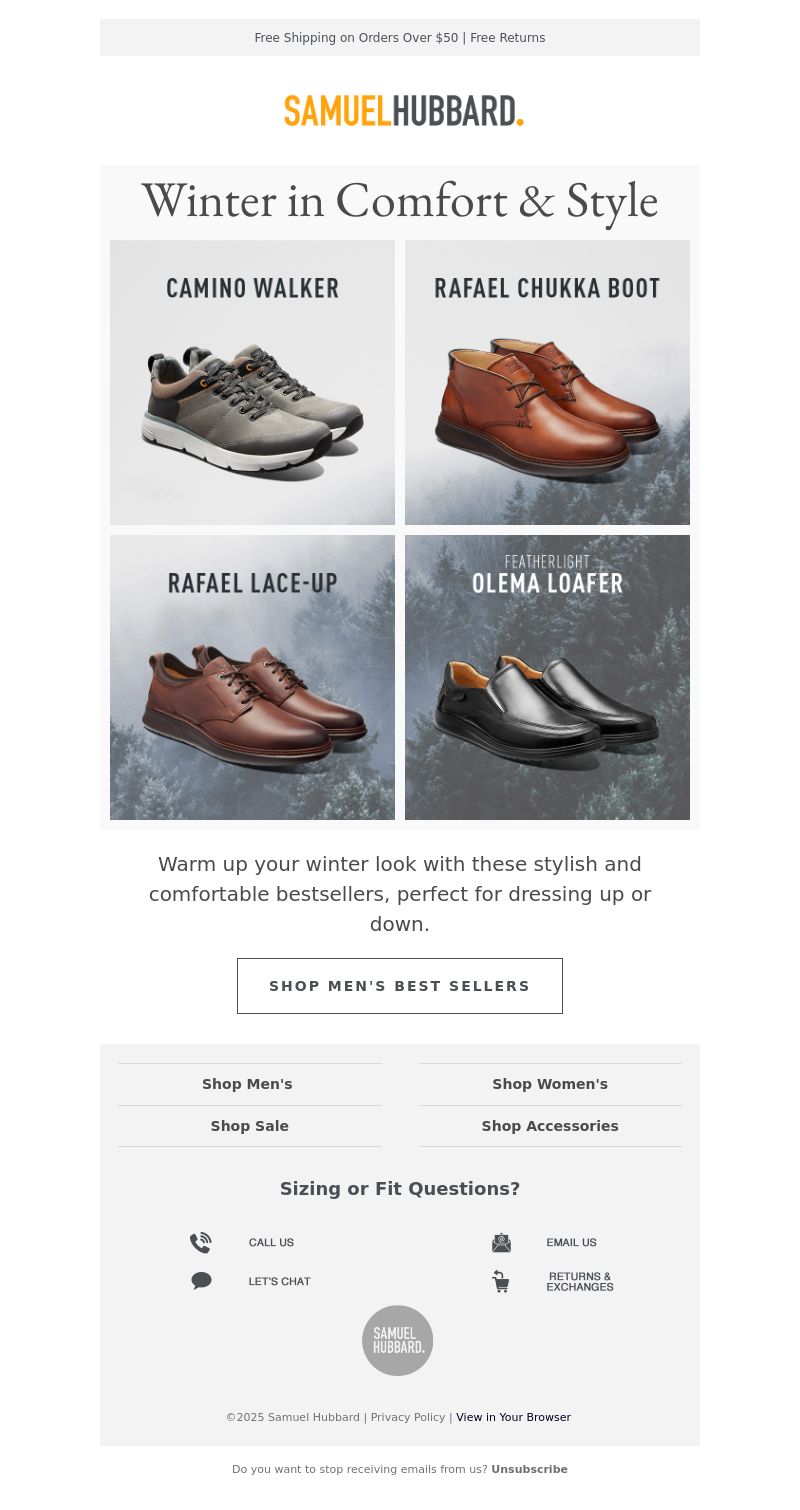This screenshot has width=800, height=1510.
Task: Open the Shop Accessories link
Action: click(x=550, y=1126)
